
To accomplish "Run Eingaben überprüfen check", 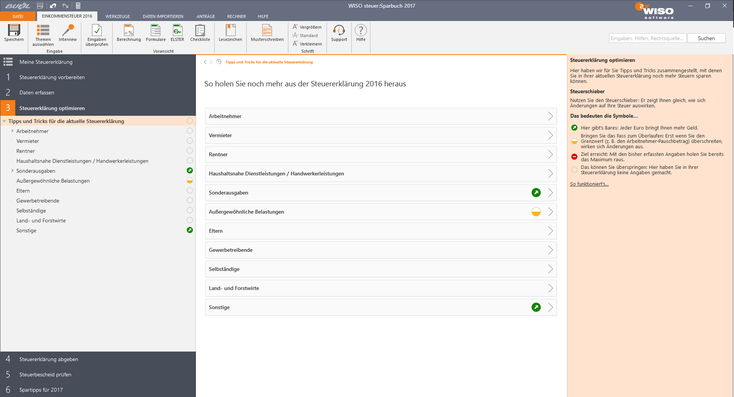I will click(x=97, y=35).
